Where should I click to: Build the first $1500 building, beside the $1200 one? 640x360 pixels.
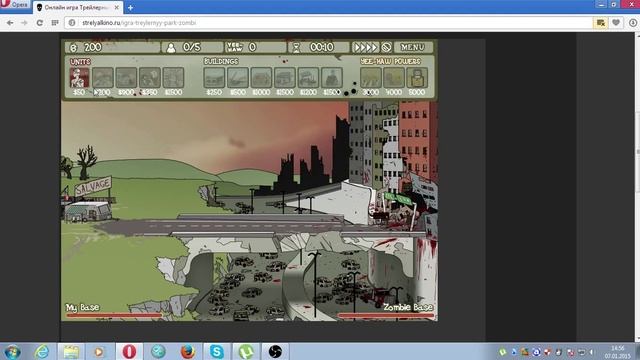(285, 78)
